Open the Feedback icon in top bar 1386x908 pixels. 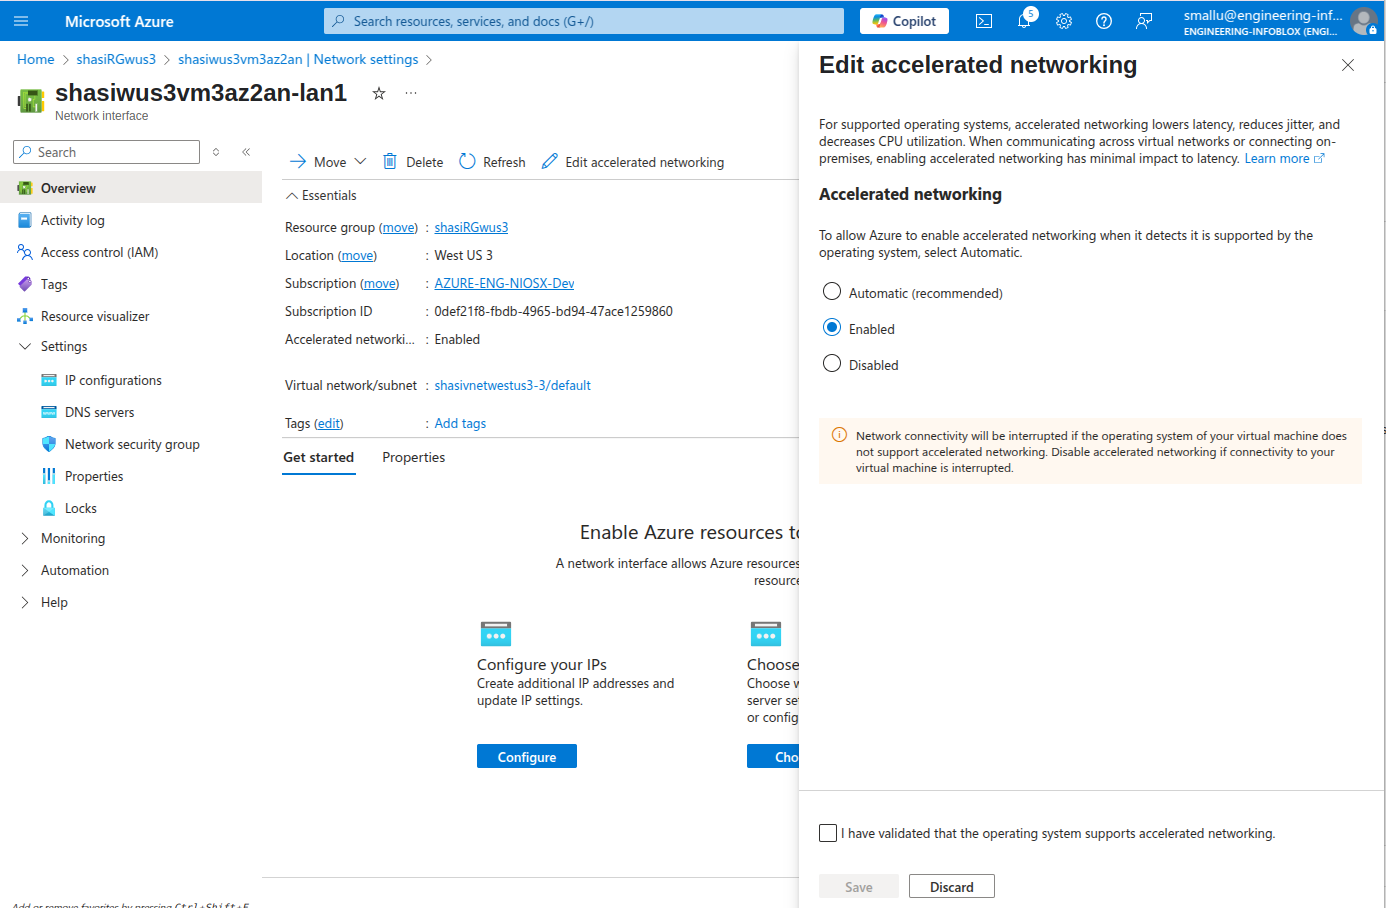click(x=1144, y=21)
